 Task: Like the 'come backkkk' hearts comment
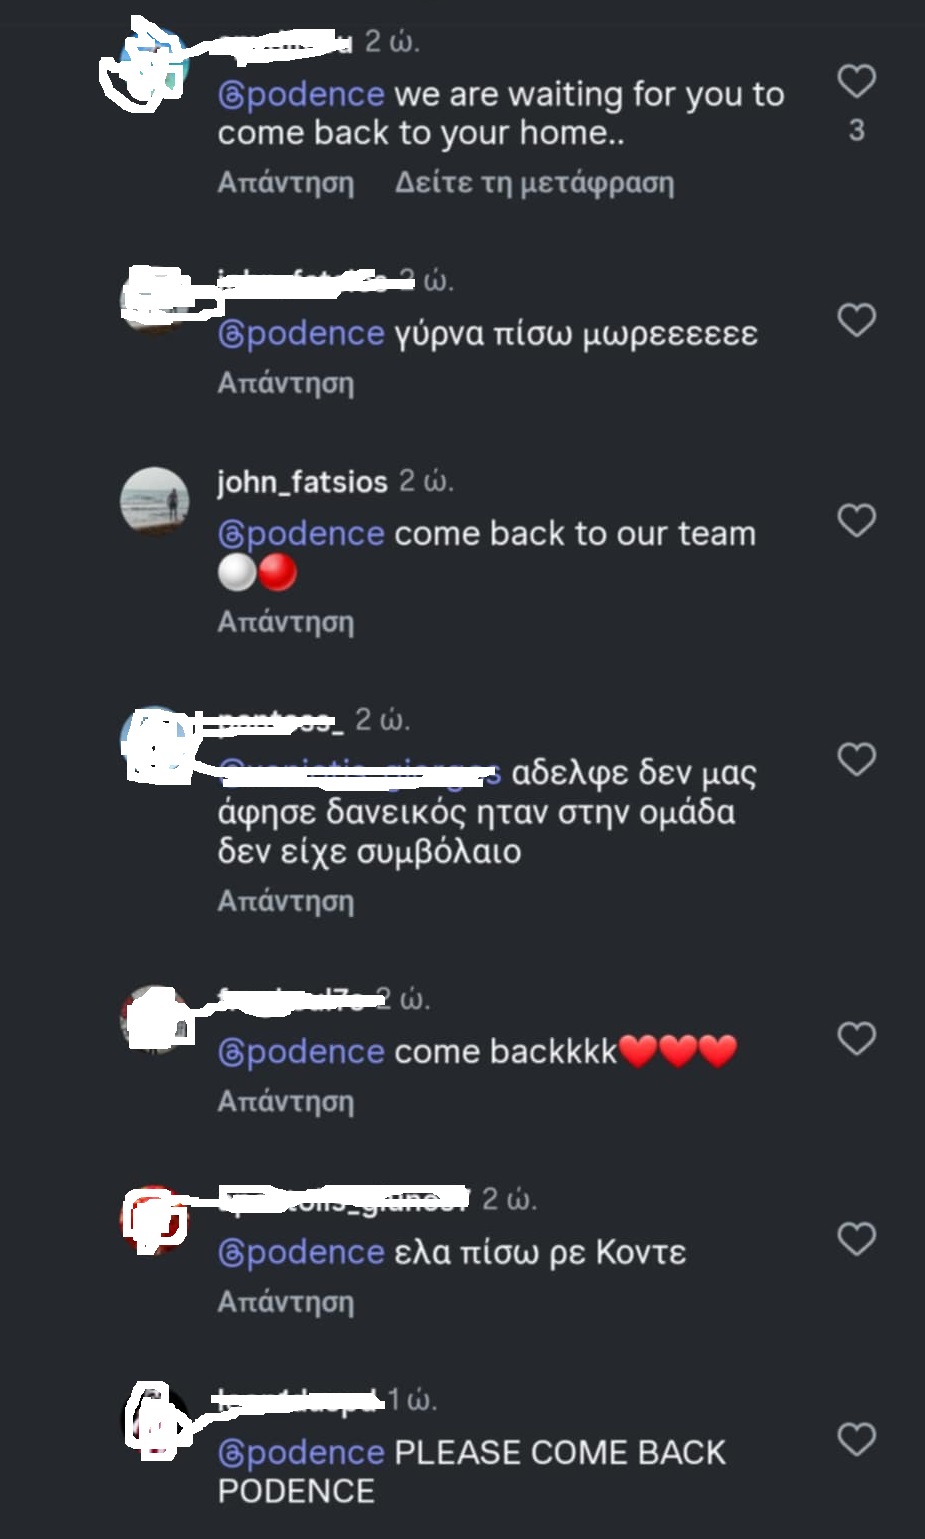856,1039
